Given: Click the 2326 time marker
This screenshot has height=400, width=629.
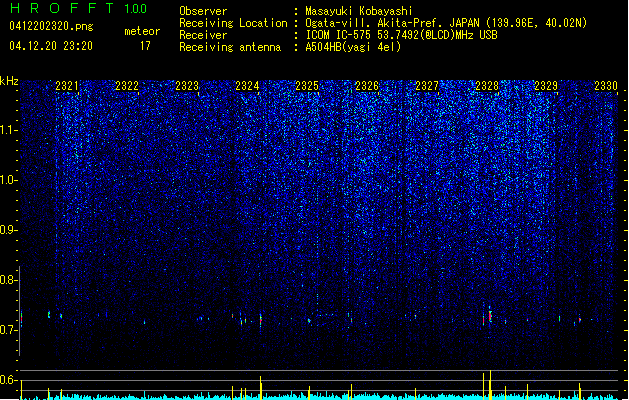Looking at the screenshot, I should (x=367, y=85).
